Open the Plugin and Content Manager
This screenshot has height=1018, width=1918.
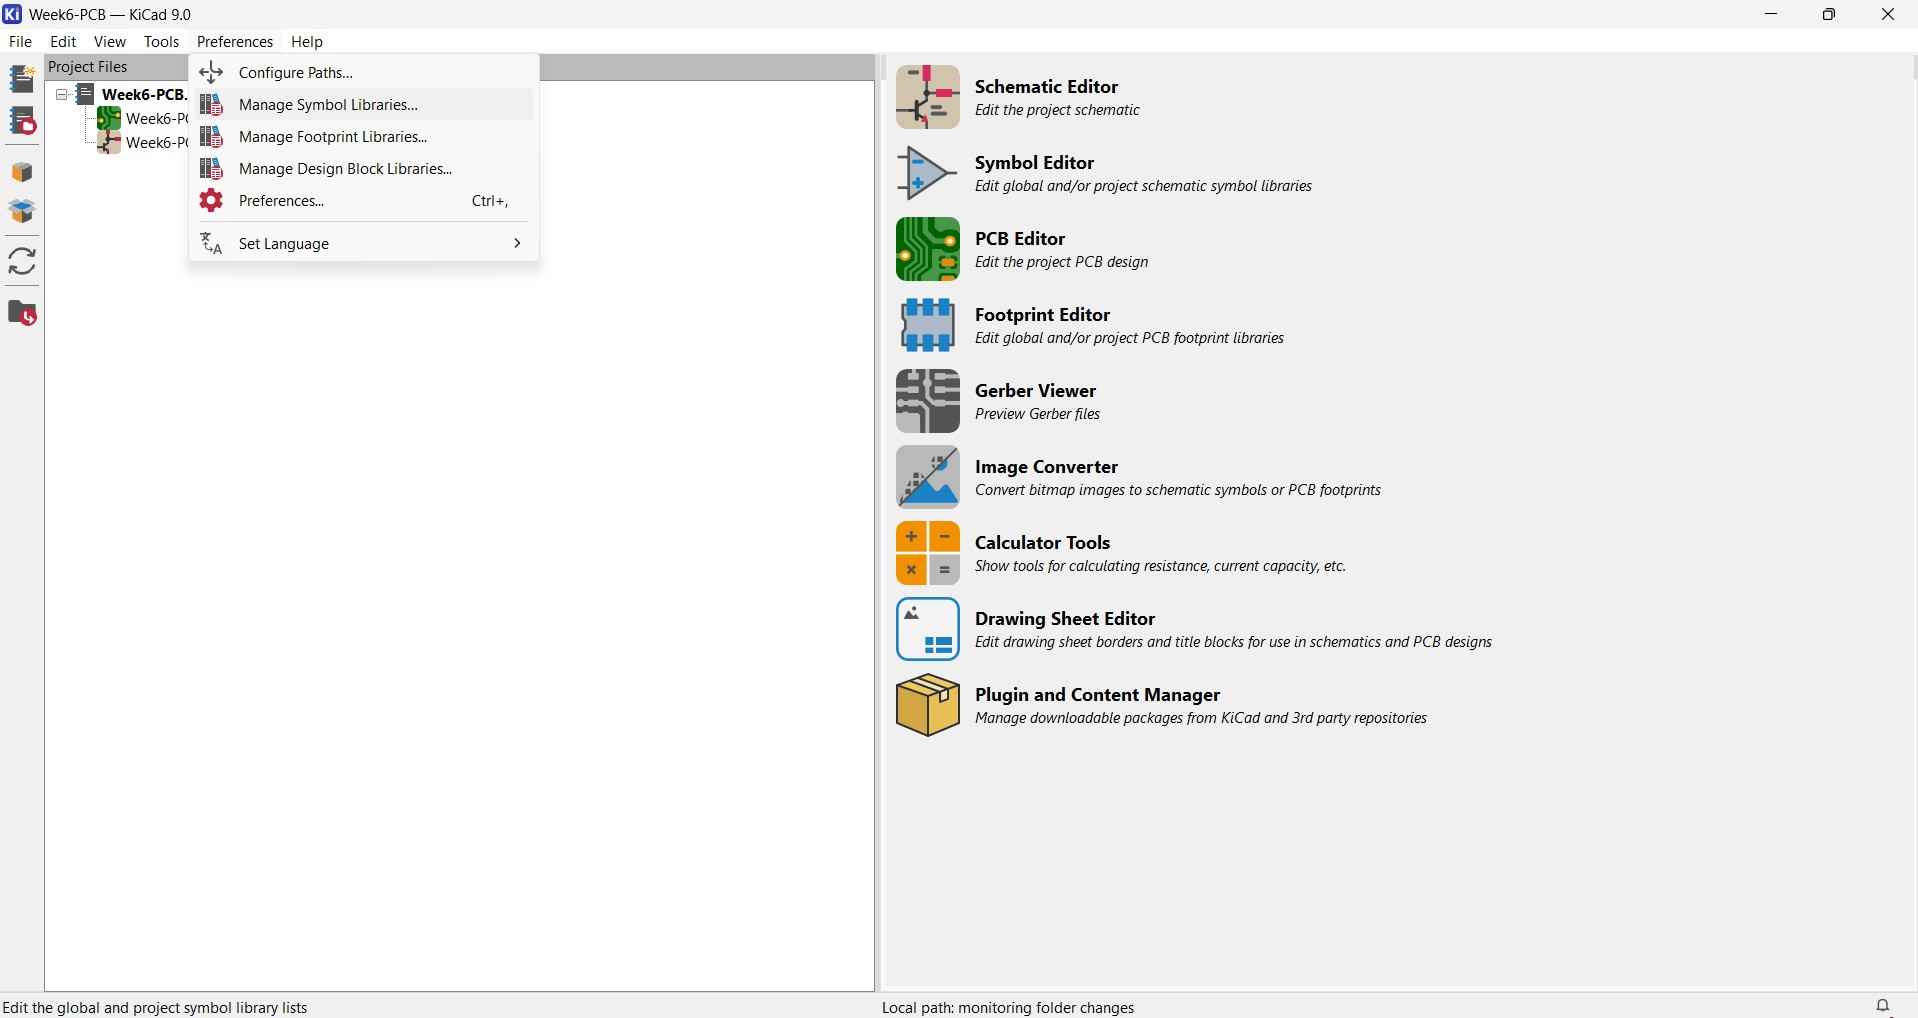(1097, 705)
